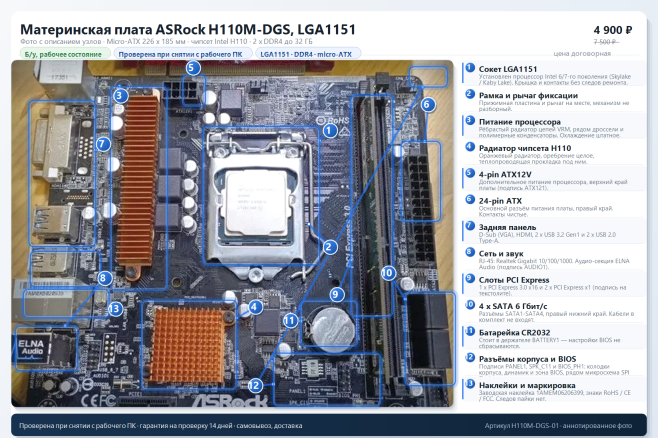Click the price '4 900 ₽'
The width and height of the screenshot is (658, 438).
point(613,30)
